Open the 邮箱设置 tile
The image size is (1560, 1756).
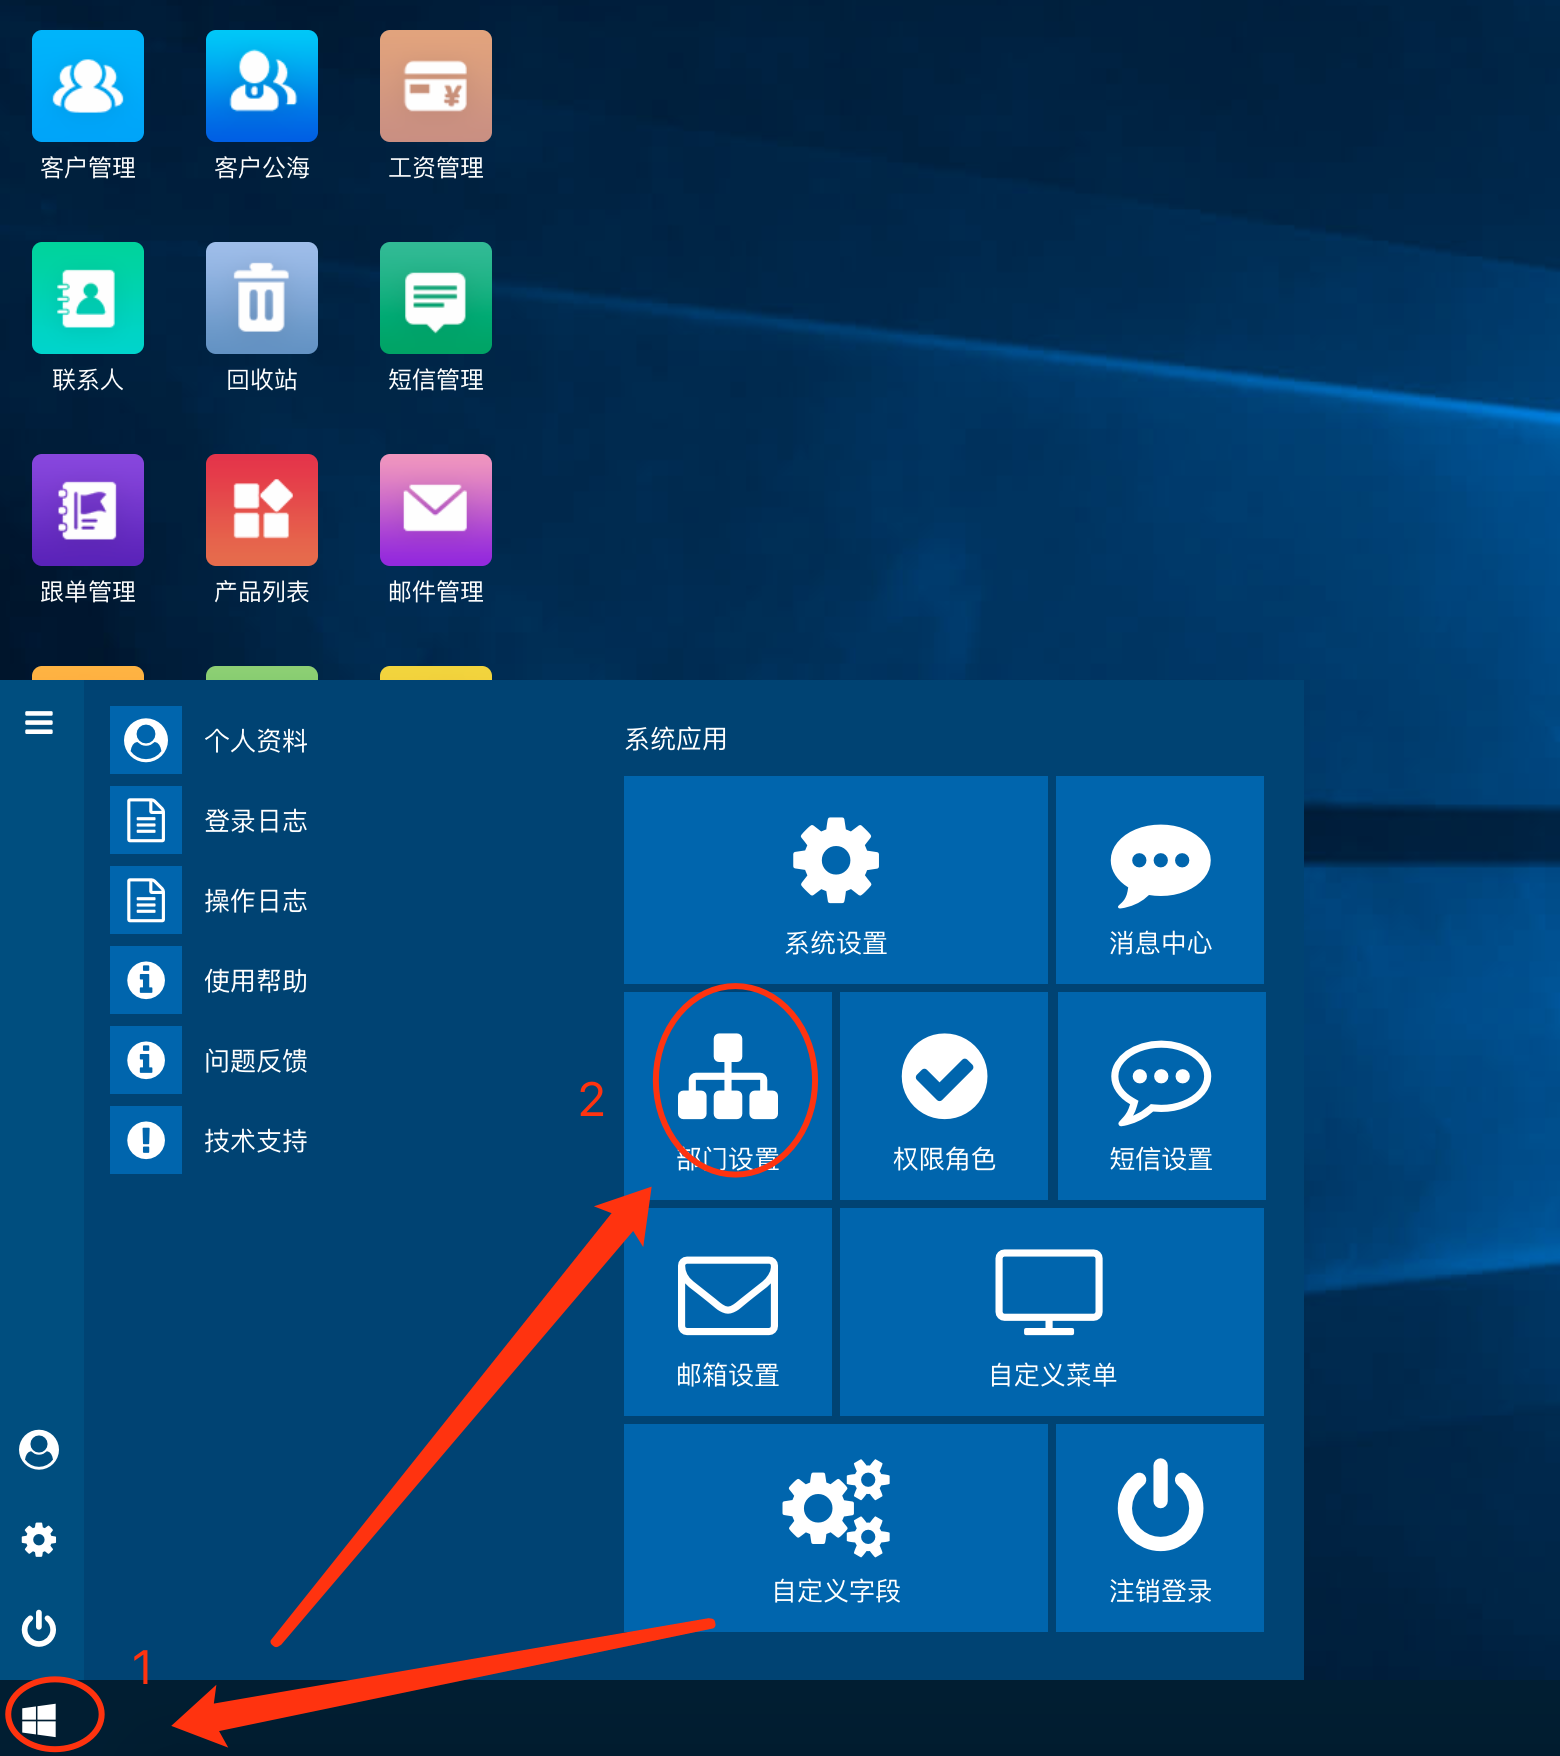(x=728, y=1312)
